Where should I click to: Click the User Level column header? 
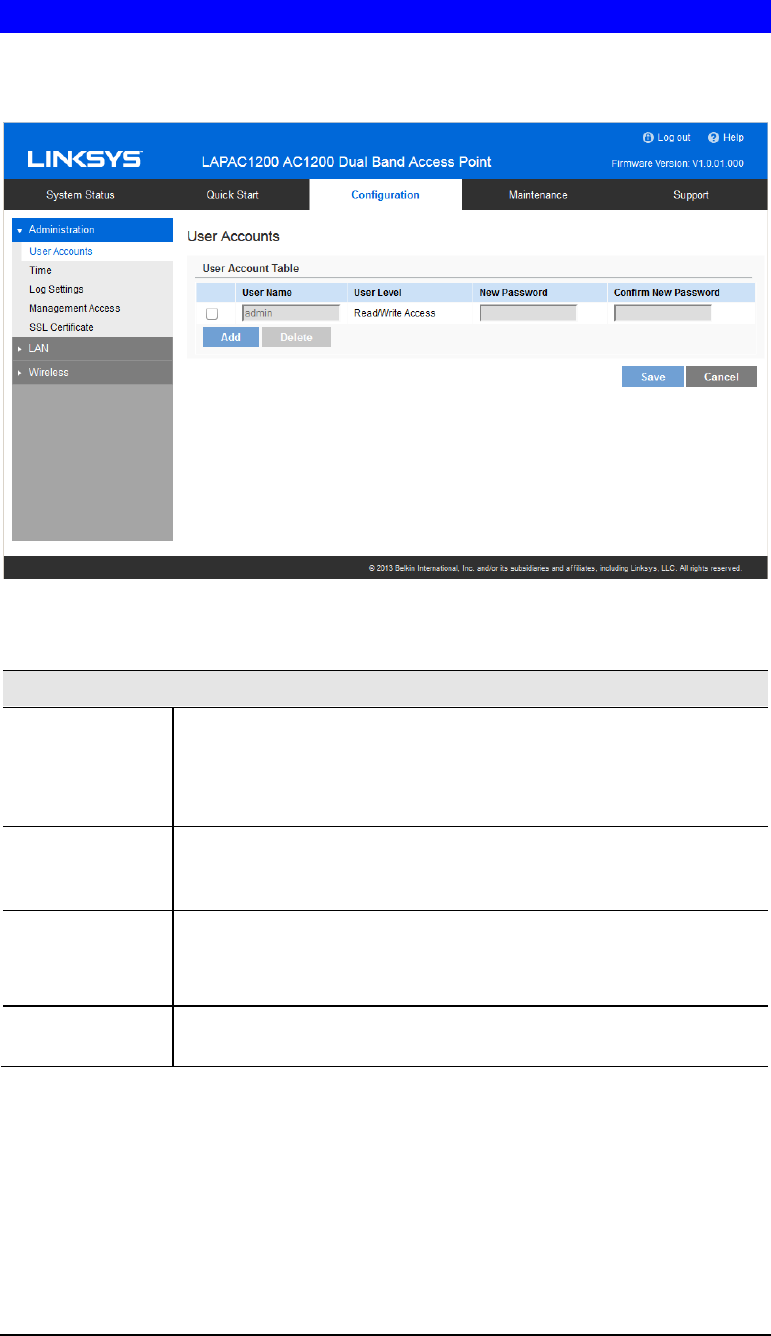377,293
